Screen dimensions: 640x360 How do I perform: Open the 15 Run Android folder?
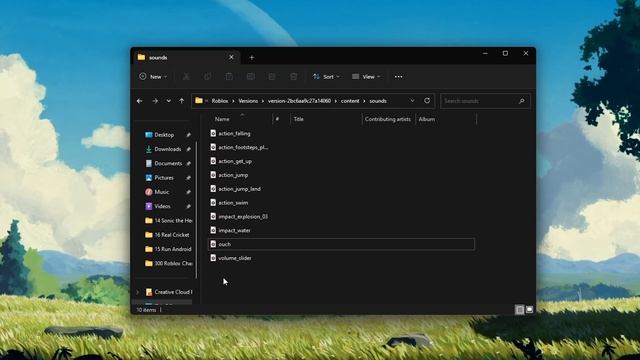click(168, 249)
